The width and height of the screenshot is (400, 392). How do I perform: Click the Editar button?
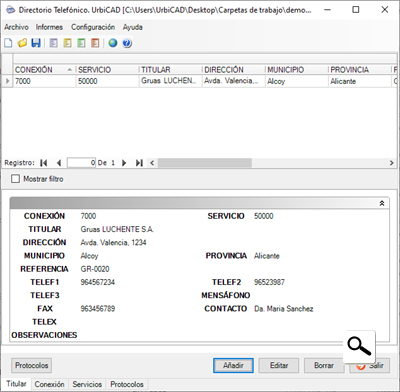point(279,365)
